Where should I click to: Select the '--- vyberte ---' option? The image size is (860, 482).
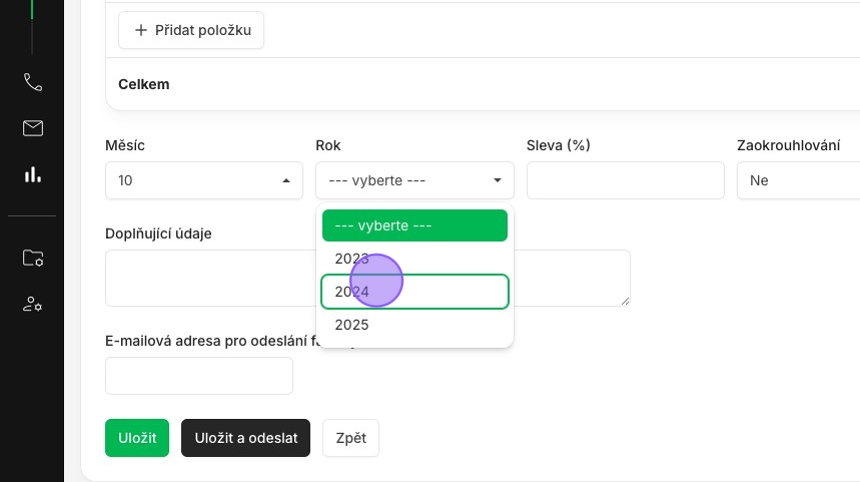tap(415, 225)
